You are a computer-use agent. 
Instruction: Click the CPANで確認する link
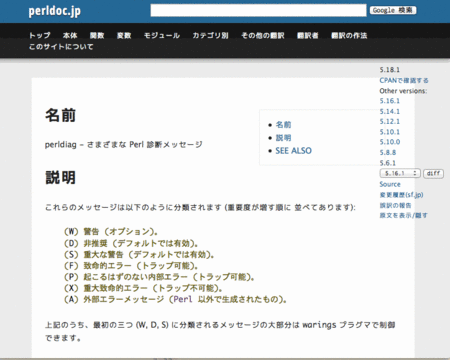coord(404,80)
